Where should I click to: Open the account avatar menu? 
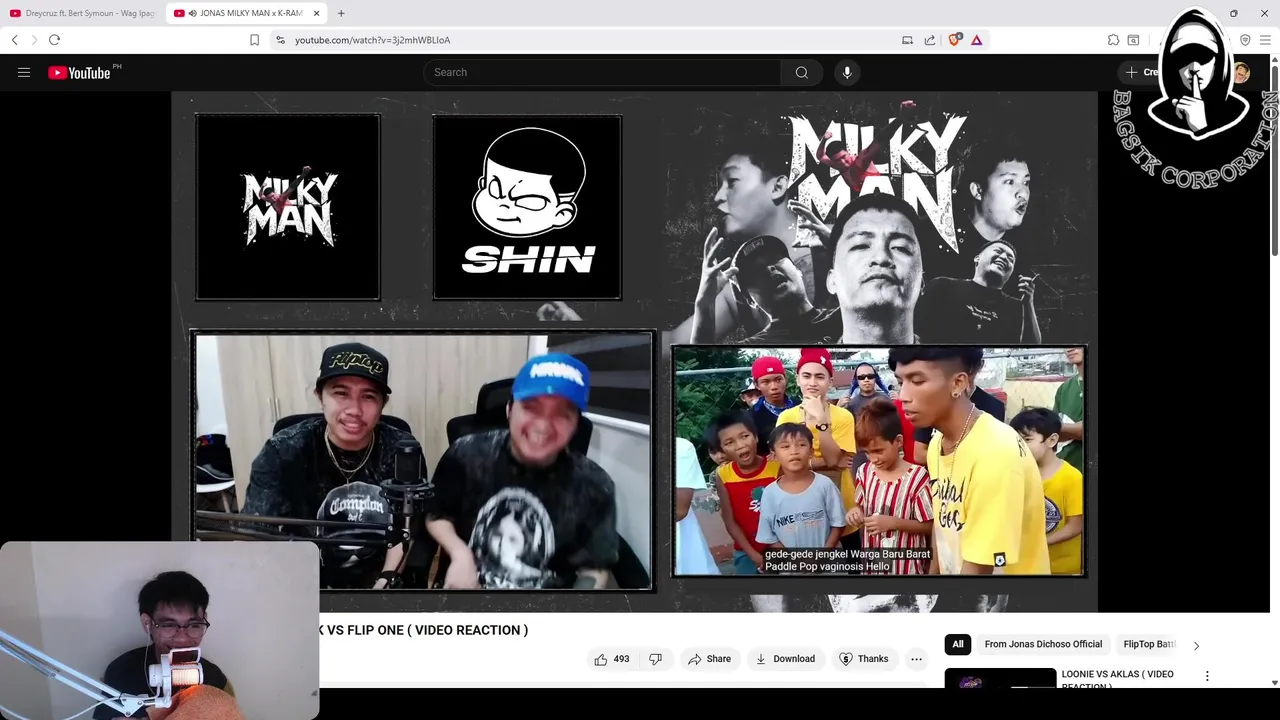coord(1240,72)
